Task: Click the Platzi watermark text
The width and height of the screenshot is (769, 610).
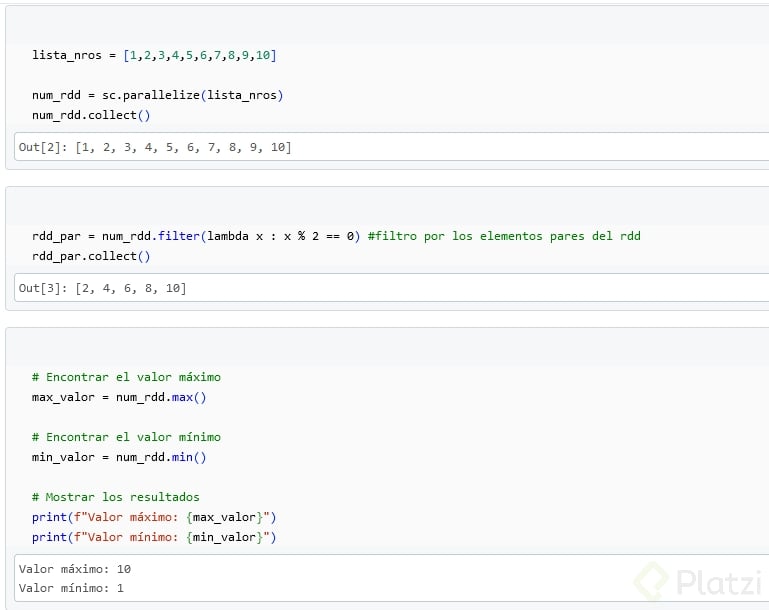Action: [x=714, y=581]
